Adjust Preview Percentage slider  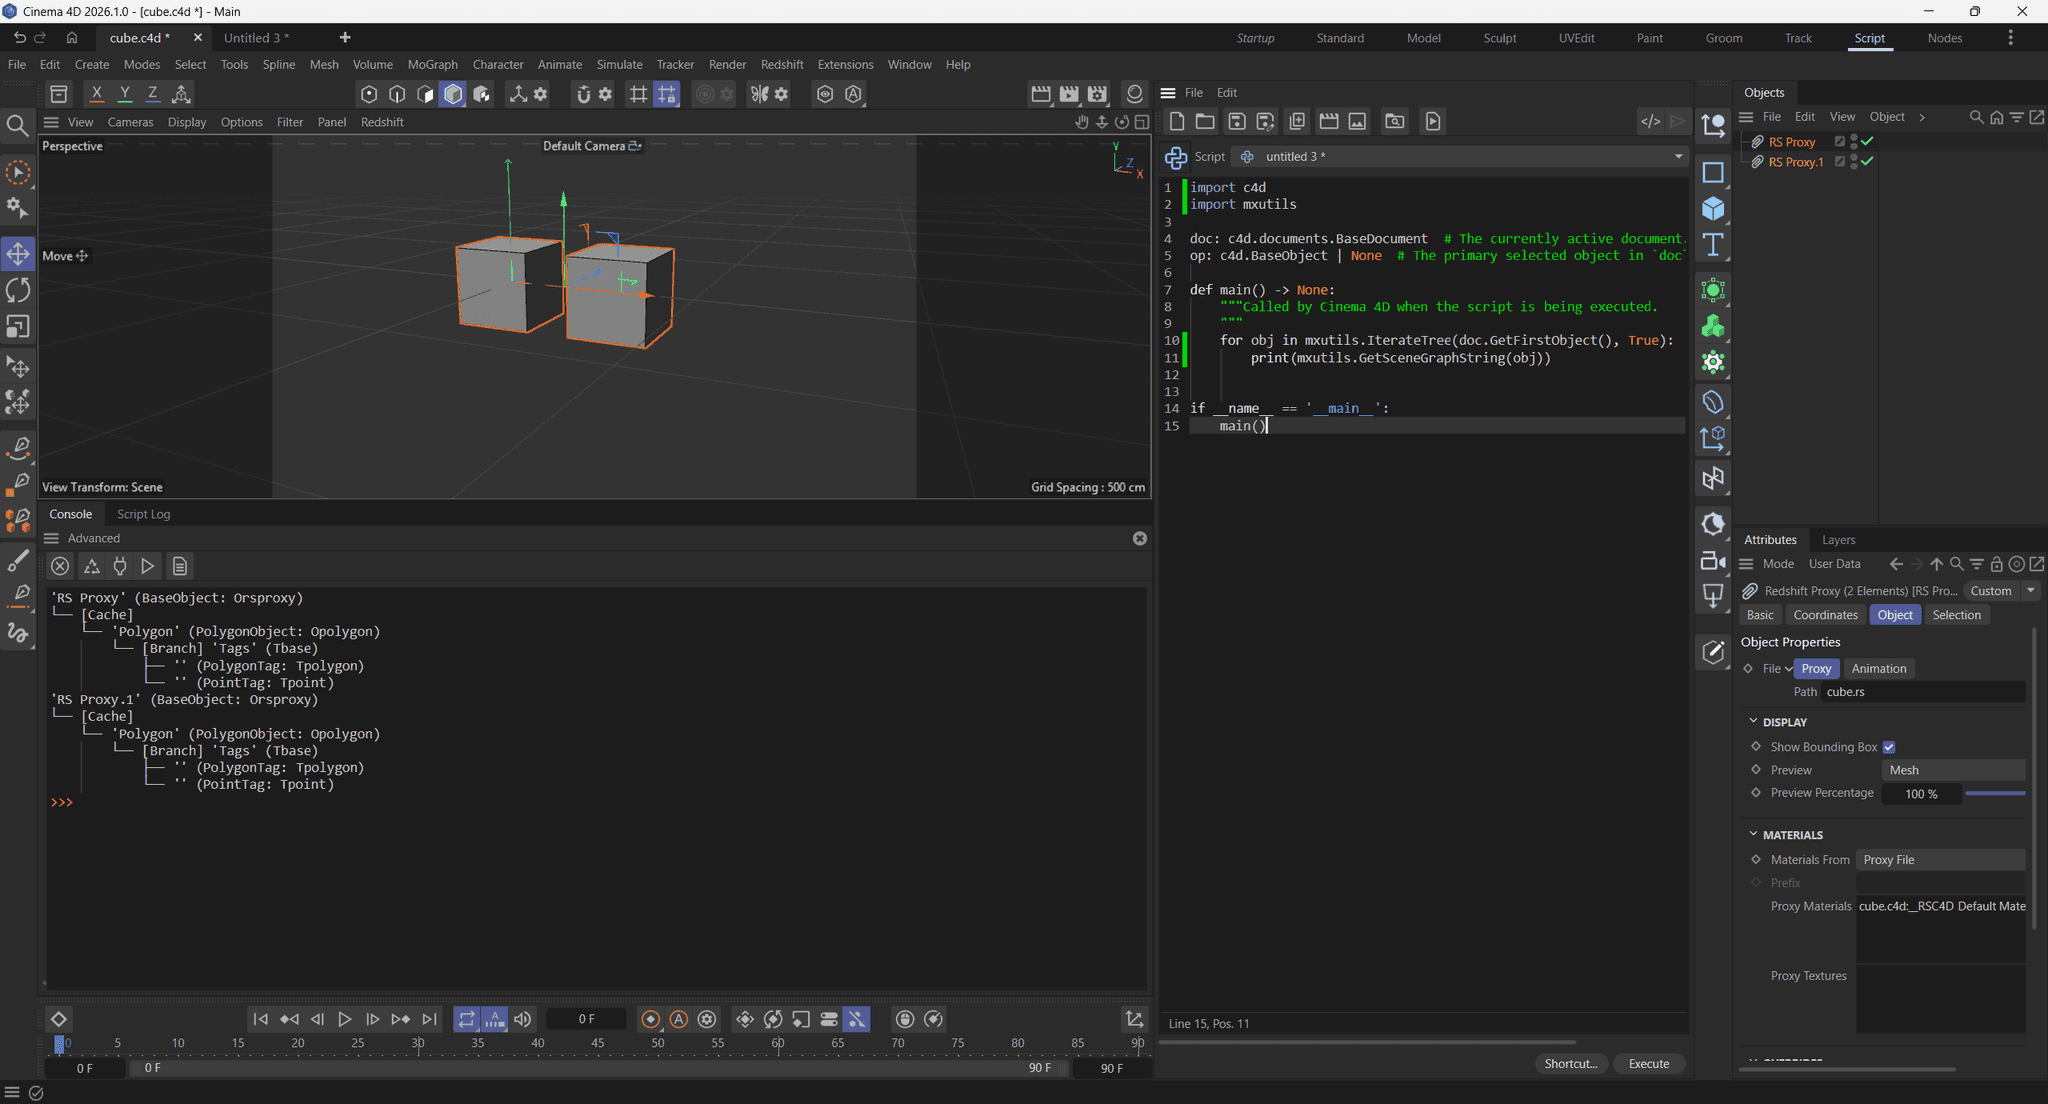coord(1994,793)
